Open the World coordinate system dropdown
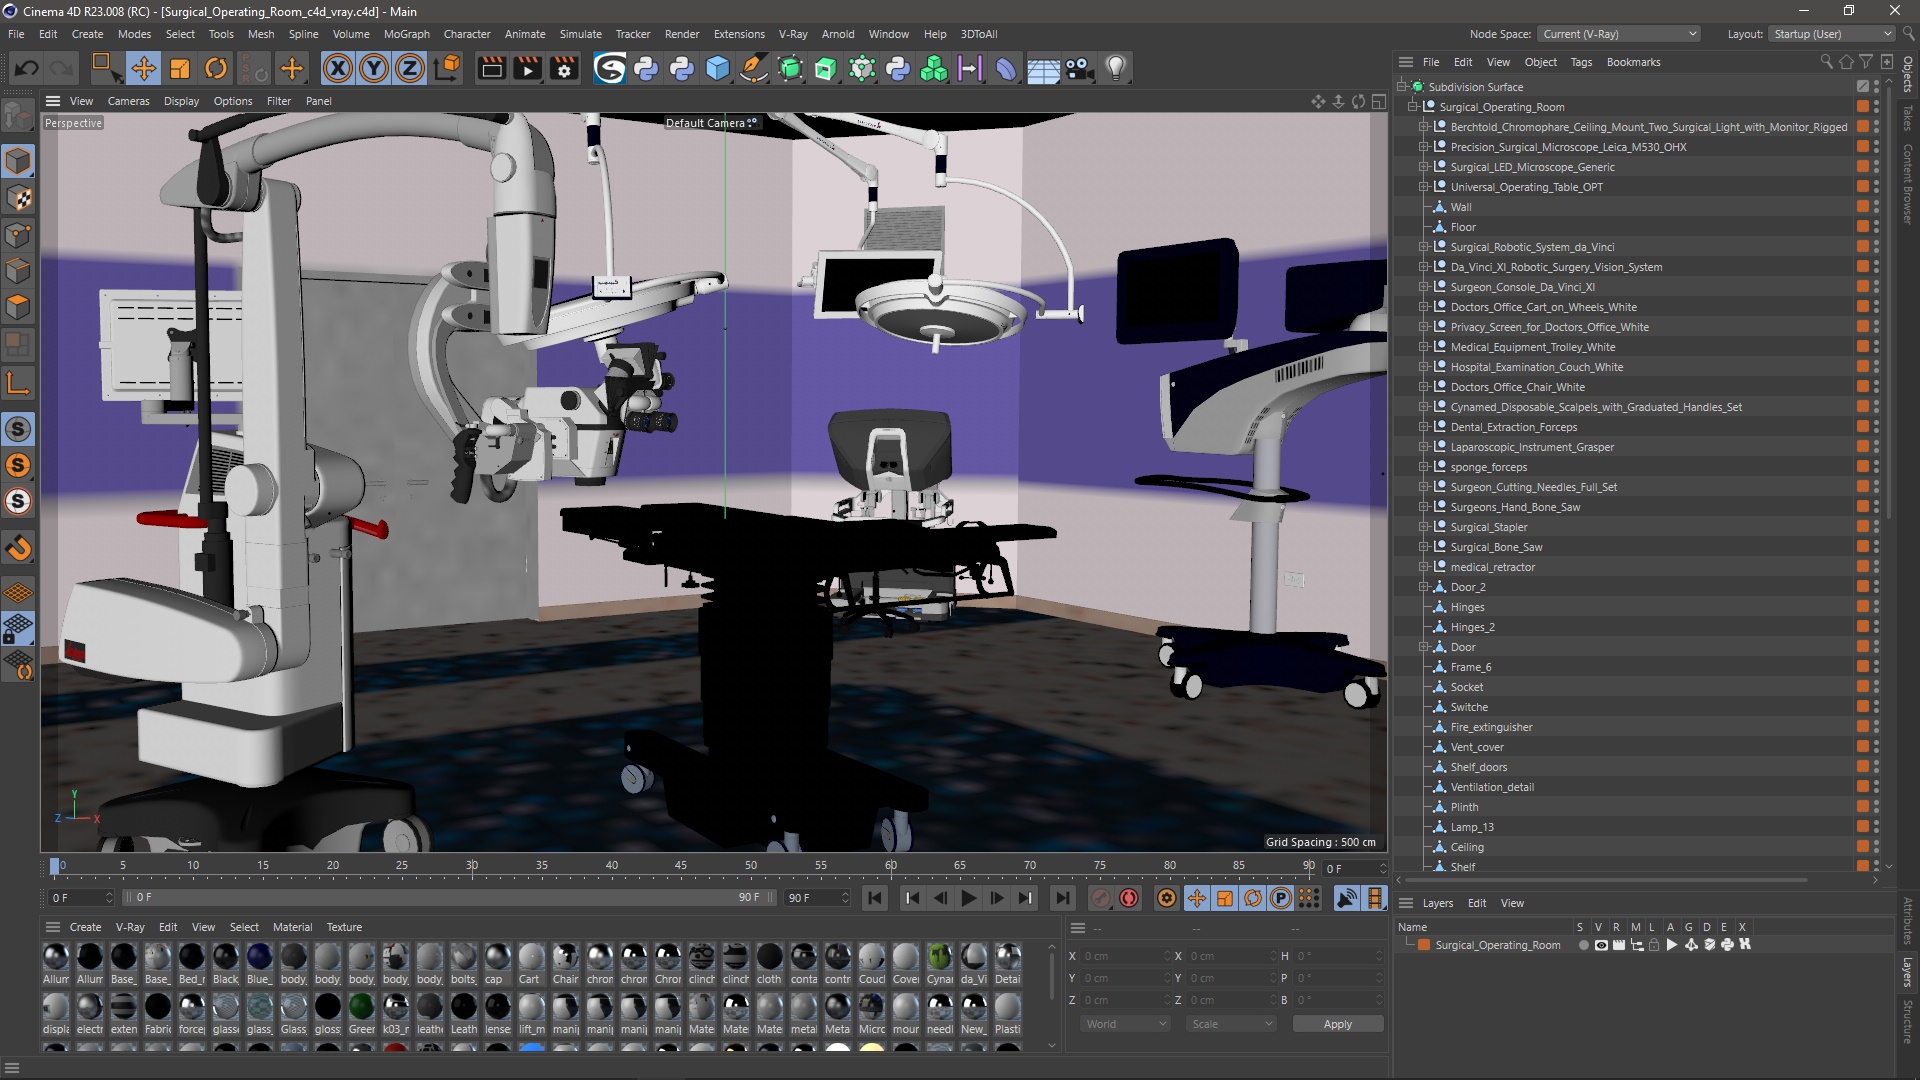1920x1080 pixels. tap(1125, 1024)
